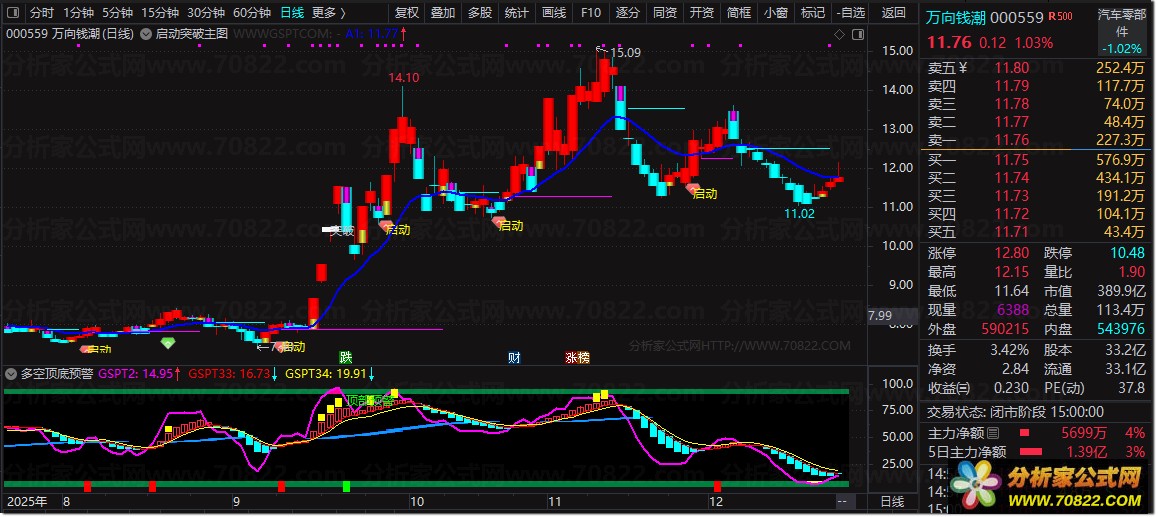
Task: Click the diamond marker icon above chart
Action: click(838, 34)
